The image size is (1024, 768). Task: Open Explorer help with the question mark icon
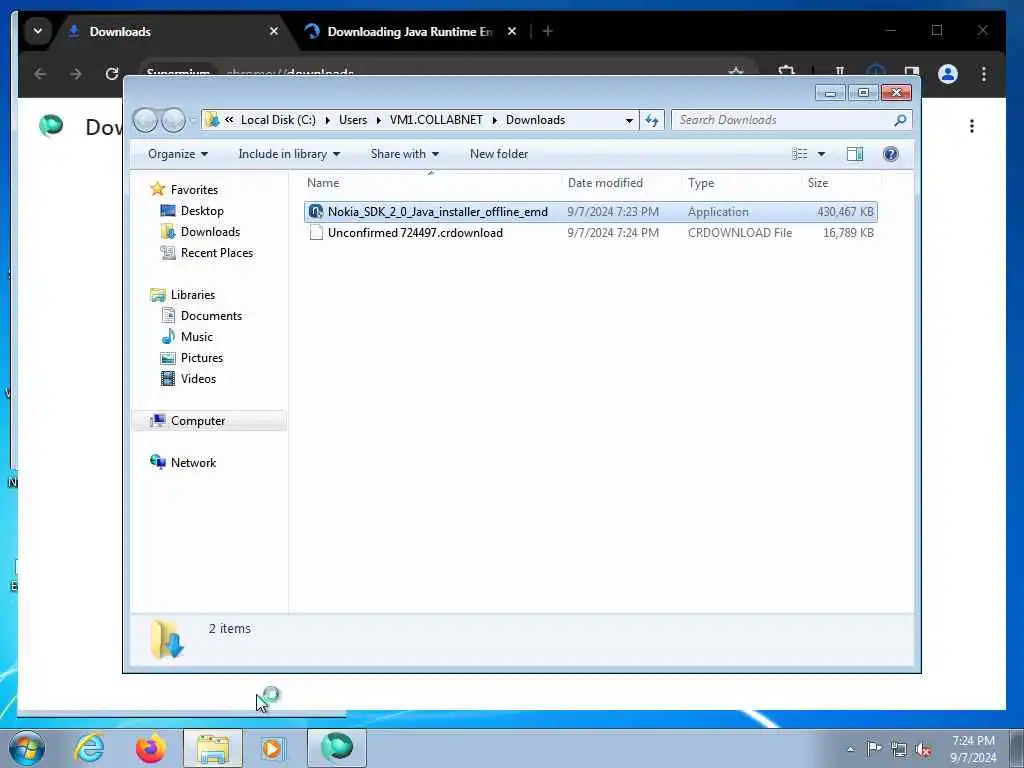890,154
